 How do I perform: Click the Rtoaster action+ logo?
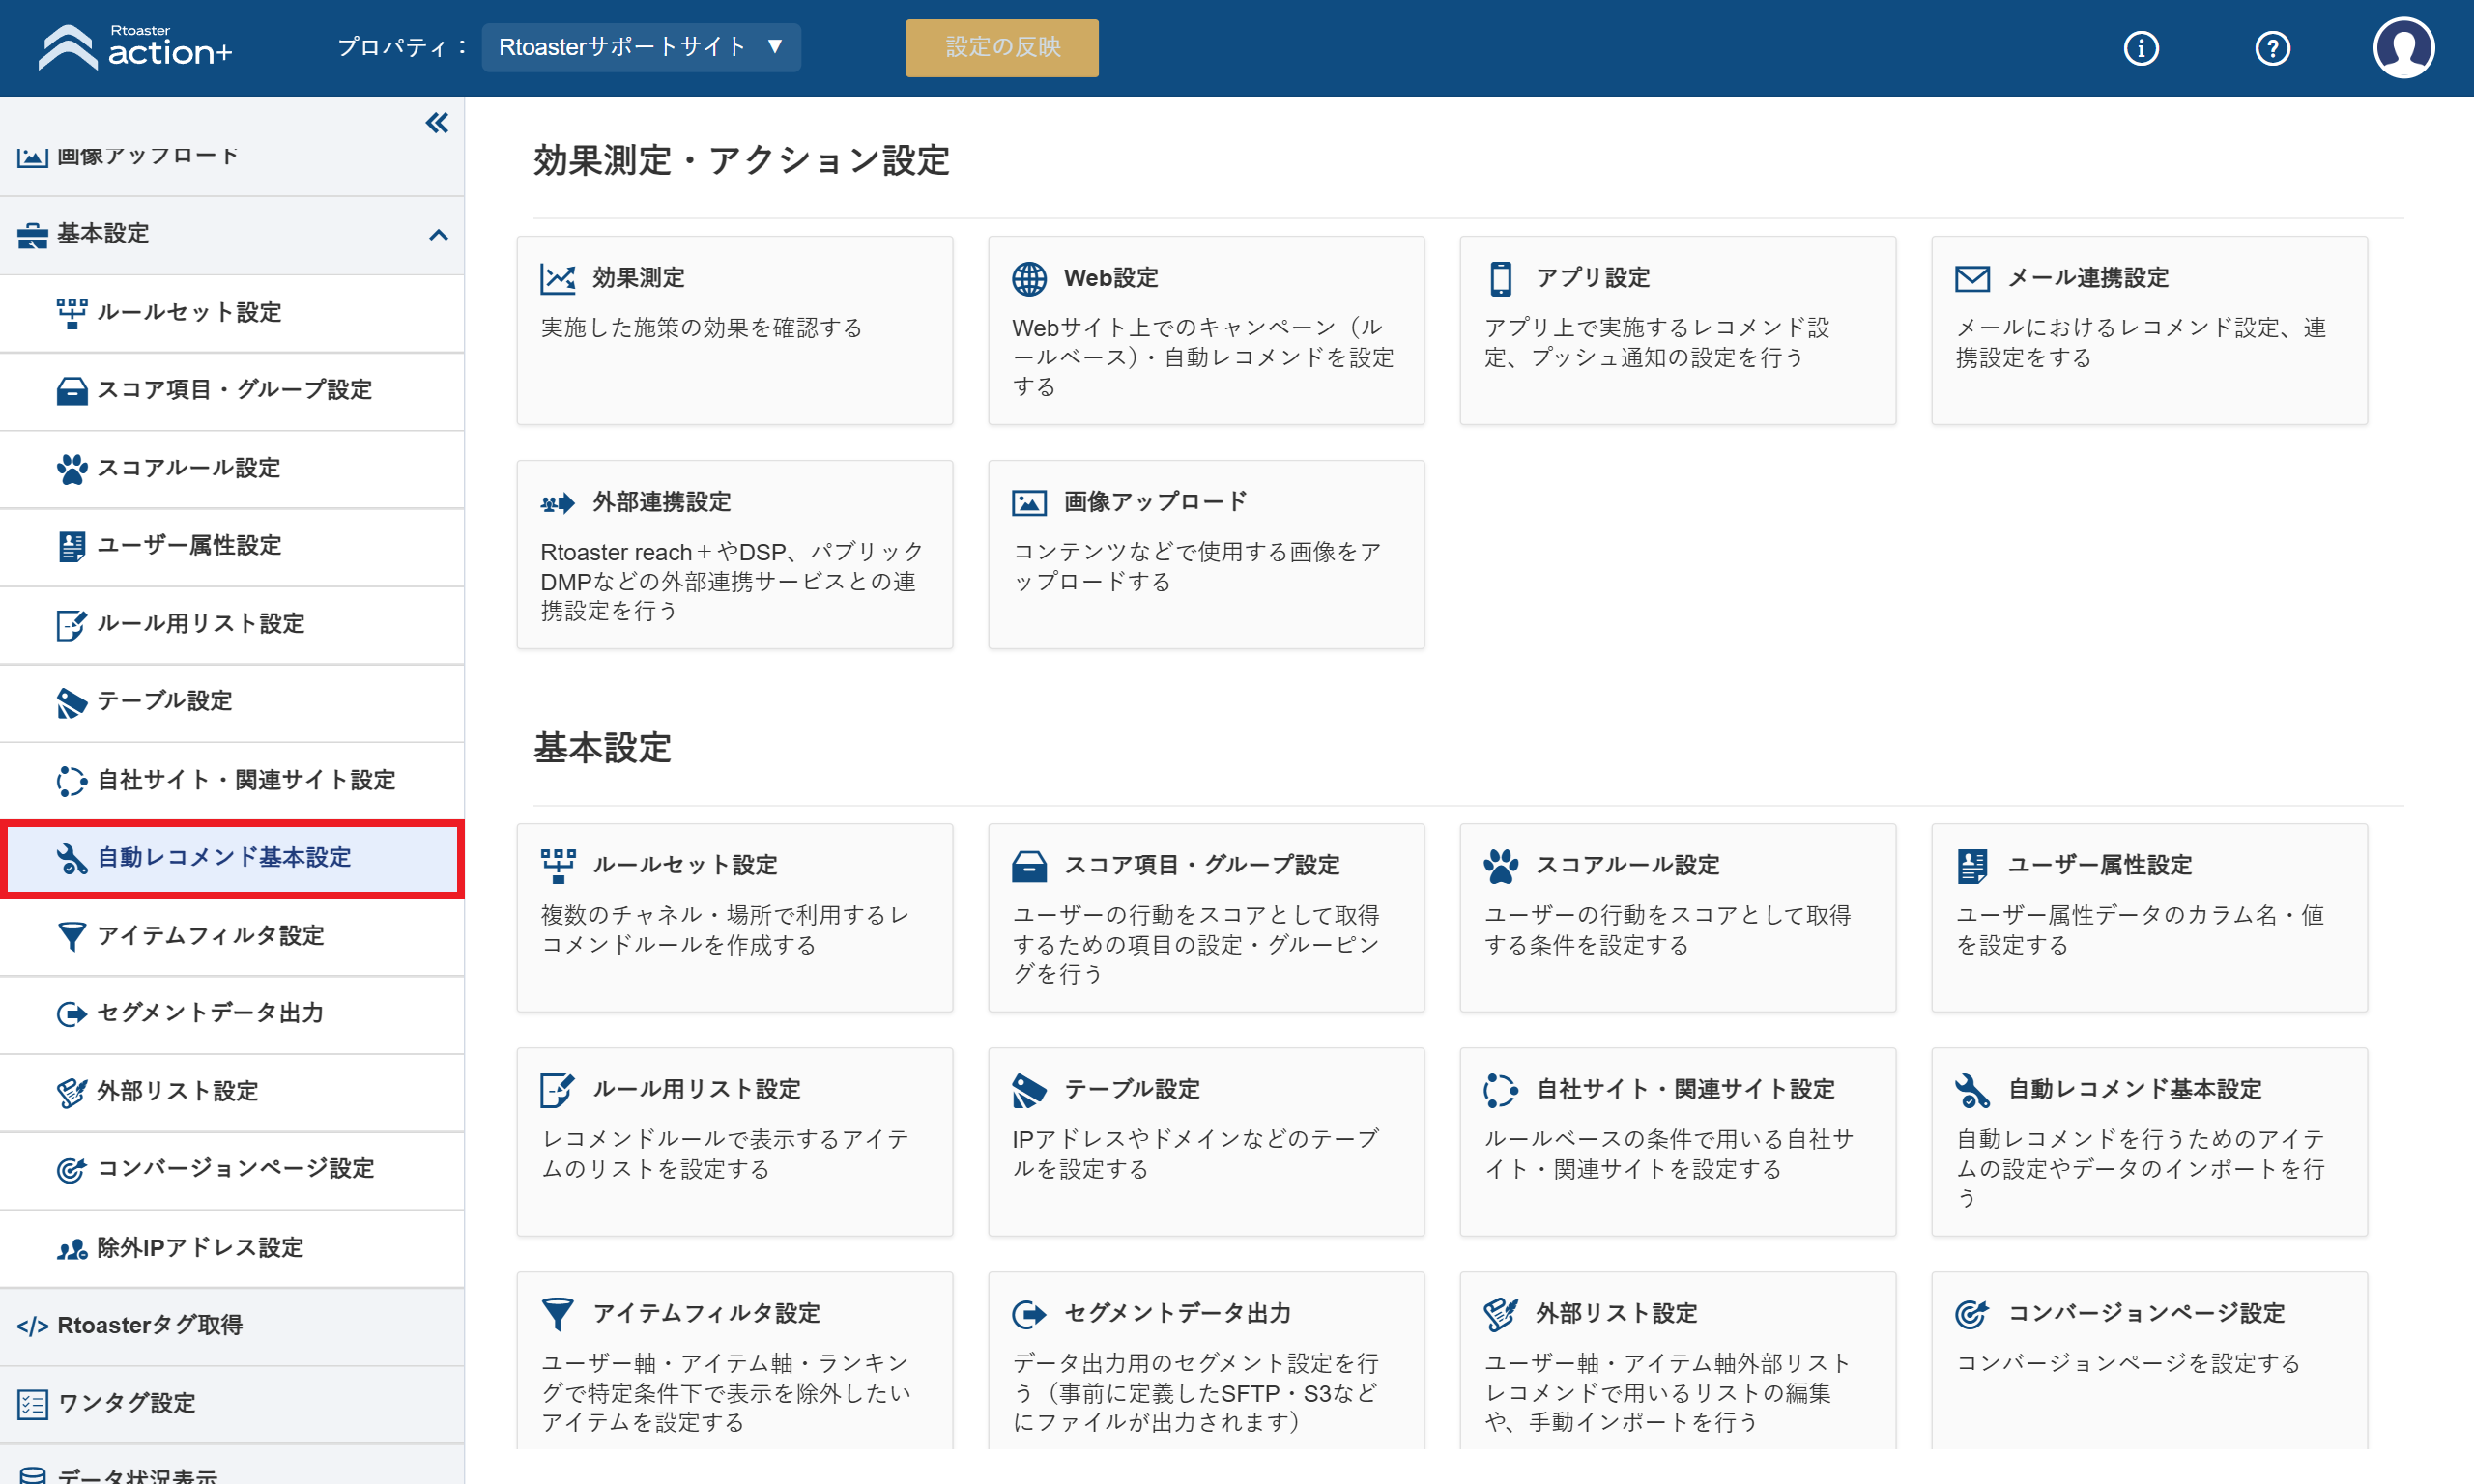click(x=135, y=47)
